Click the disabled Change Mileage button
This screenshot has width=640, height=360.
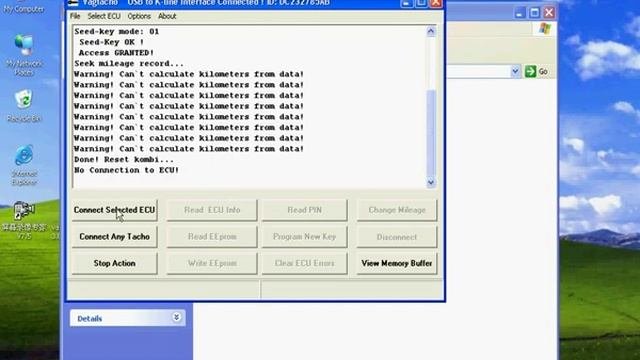pos(396,210)
